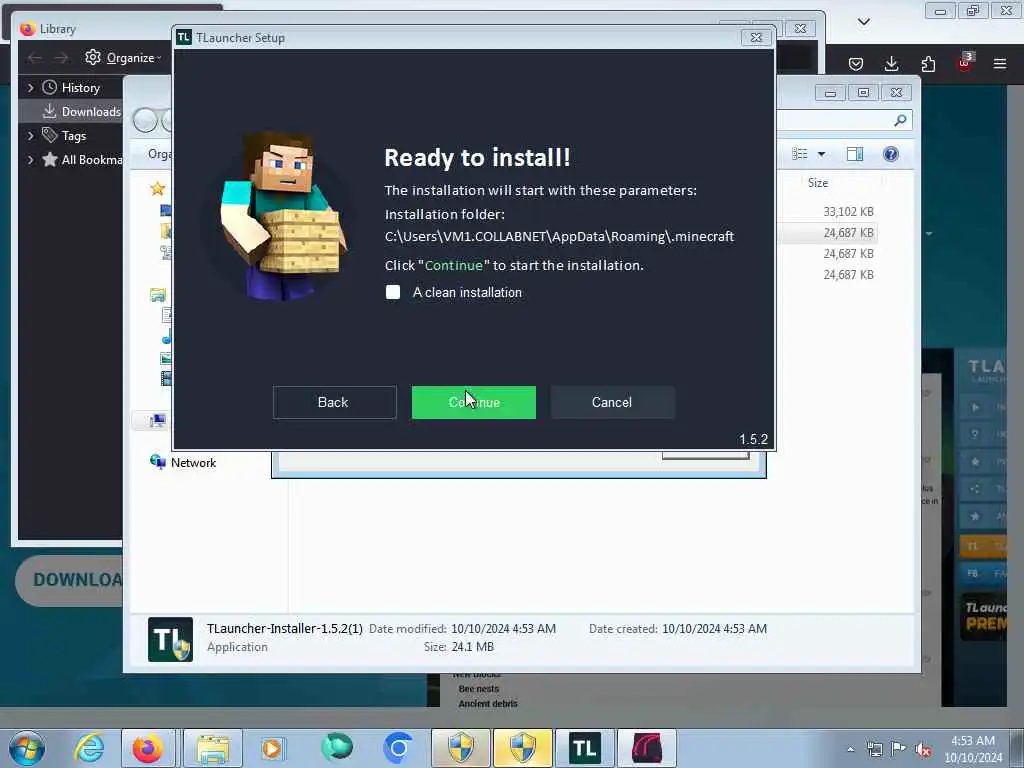Click Back arrow in Library toolbar
Viewport: 1024px width, 768px height.
pos(35,58)
